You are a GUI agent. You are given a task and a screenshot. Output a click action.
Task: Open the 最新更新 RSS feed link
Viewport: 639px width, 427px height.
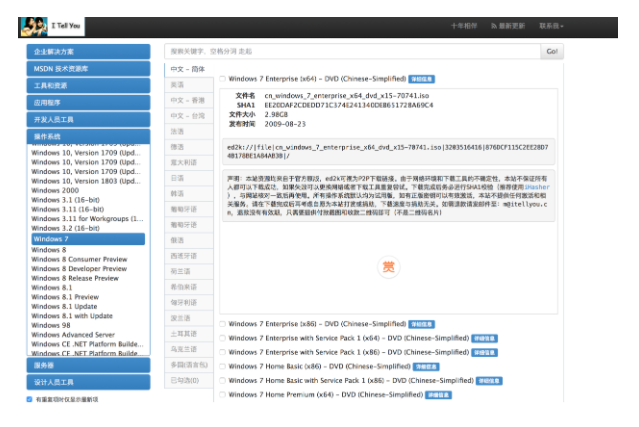(x=508, y=26)
